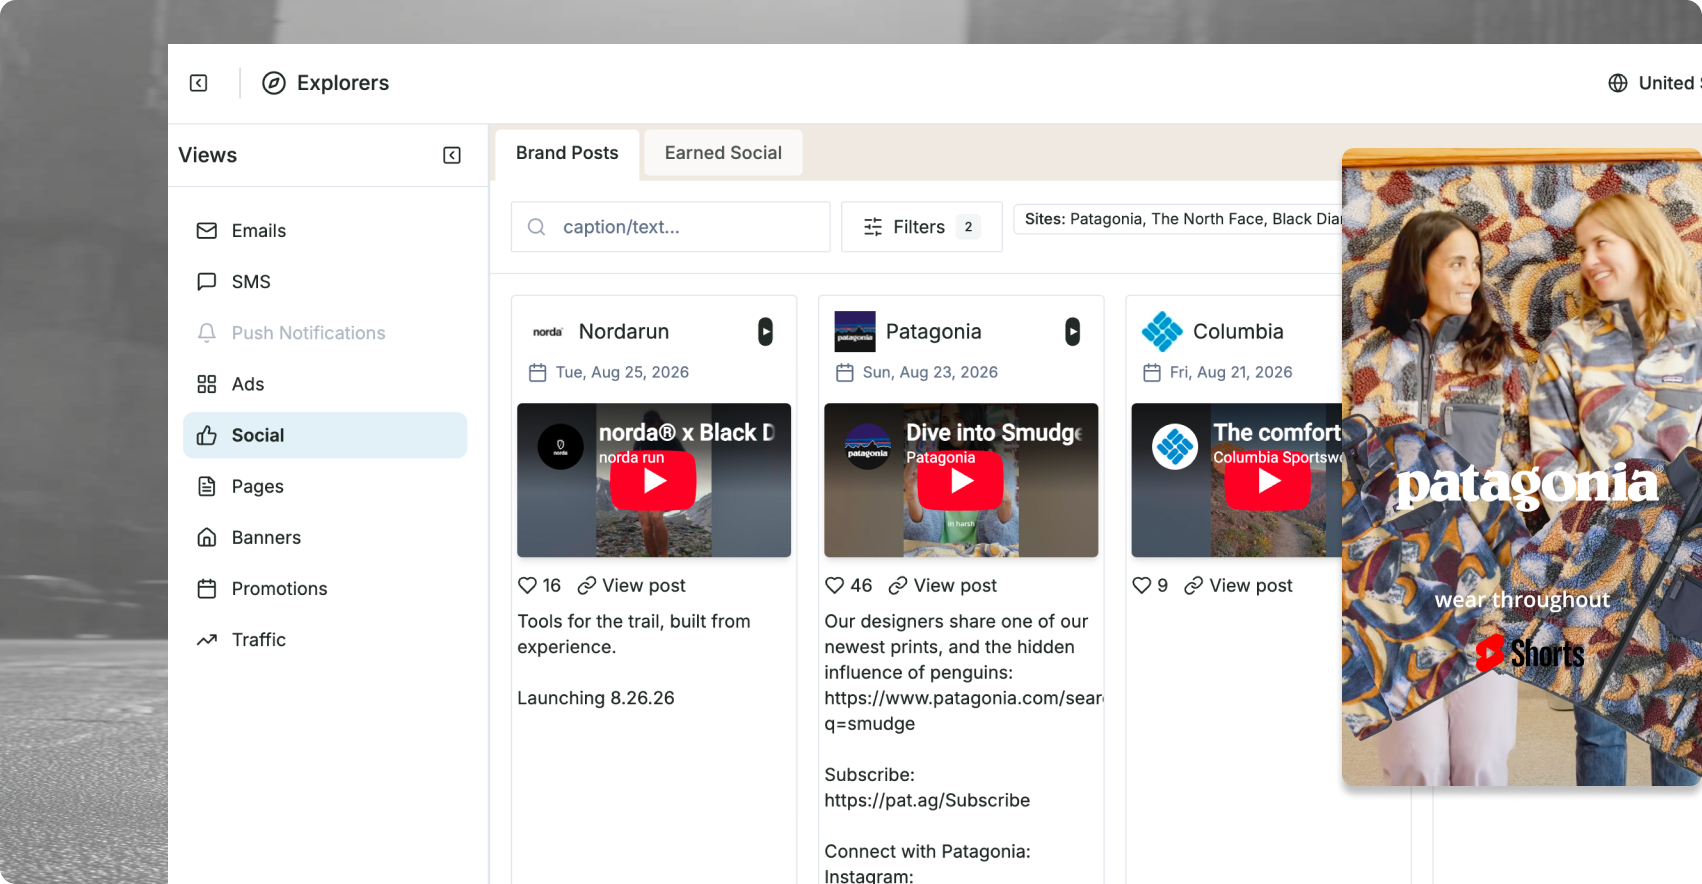This screenshot has width=1702, height=884.
Task: Click the video type icon on Patagonia card
Action: point(1072,332)
